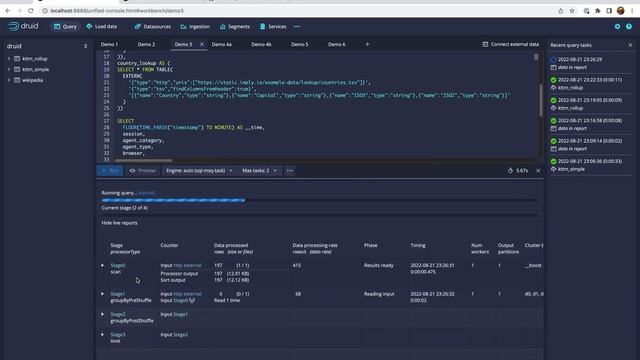Expand the Stage0 row
This screenshot has width=640, height=360.
point(102,265)
